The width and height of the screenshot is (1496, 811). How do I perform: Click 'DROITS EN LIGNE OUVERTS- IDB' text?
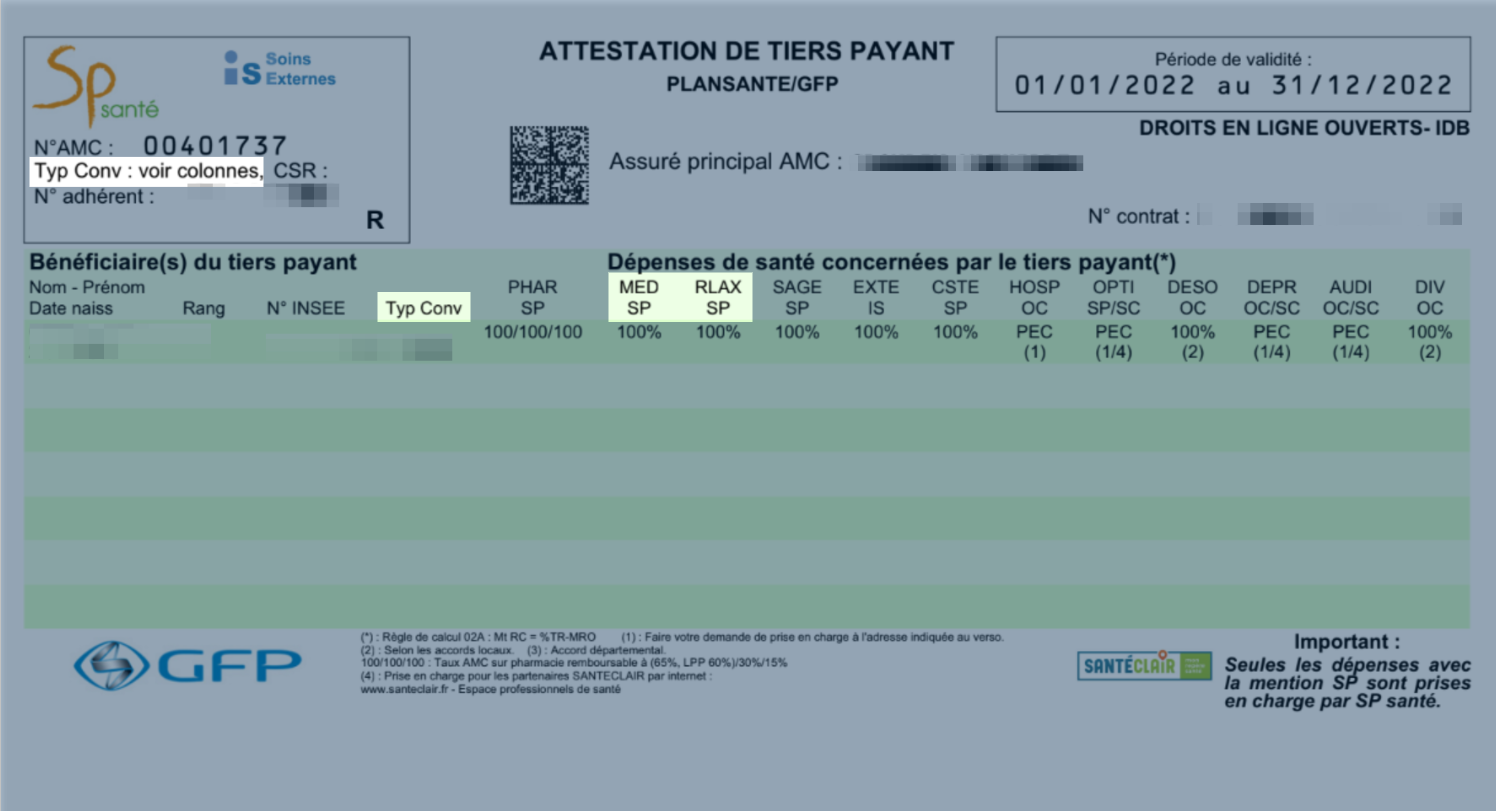click(x=1305, y=129)
